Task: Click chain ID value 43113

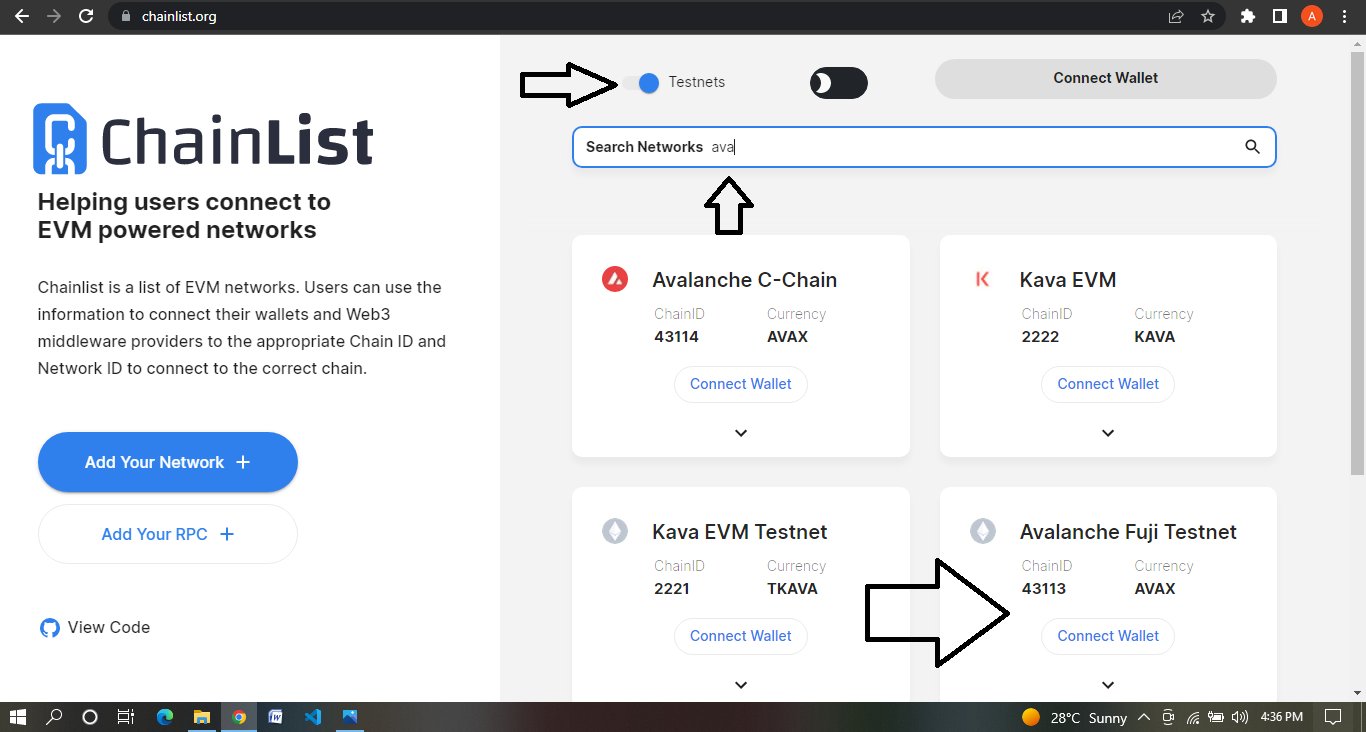Action: tap(1044, 589)
